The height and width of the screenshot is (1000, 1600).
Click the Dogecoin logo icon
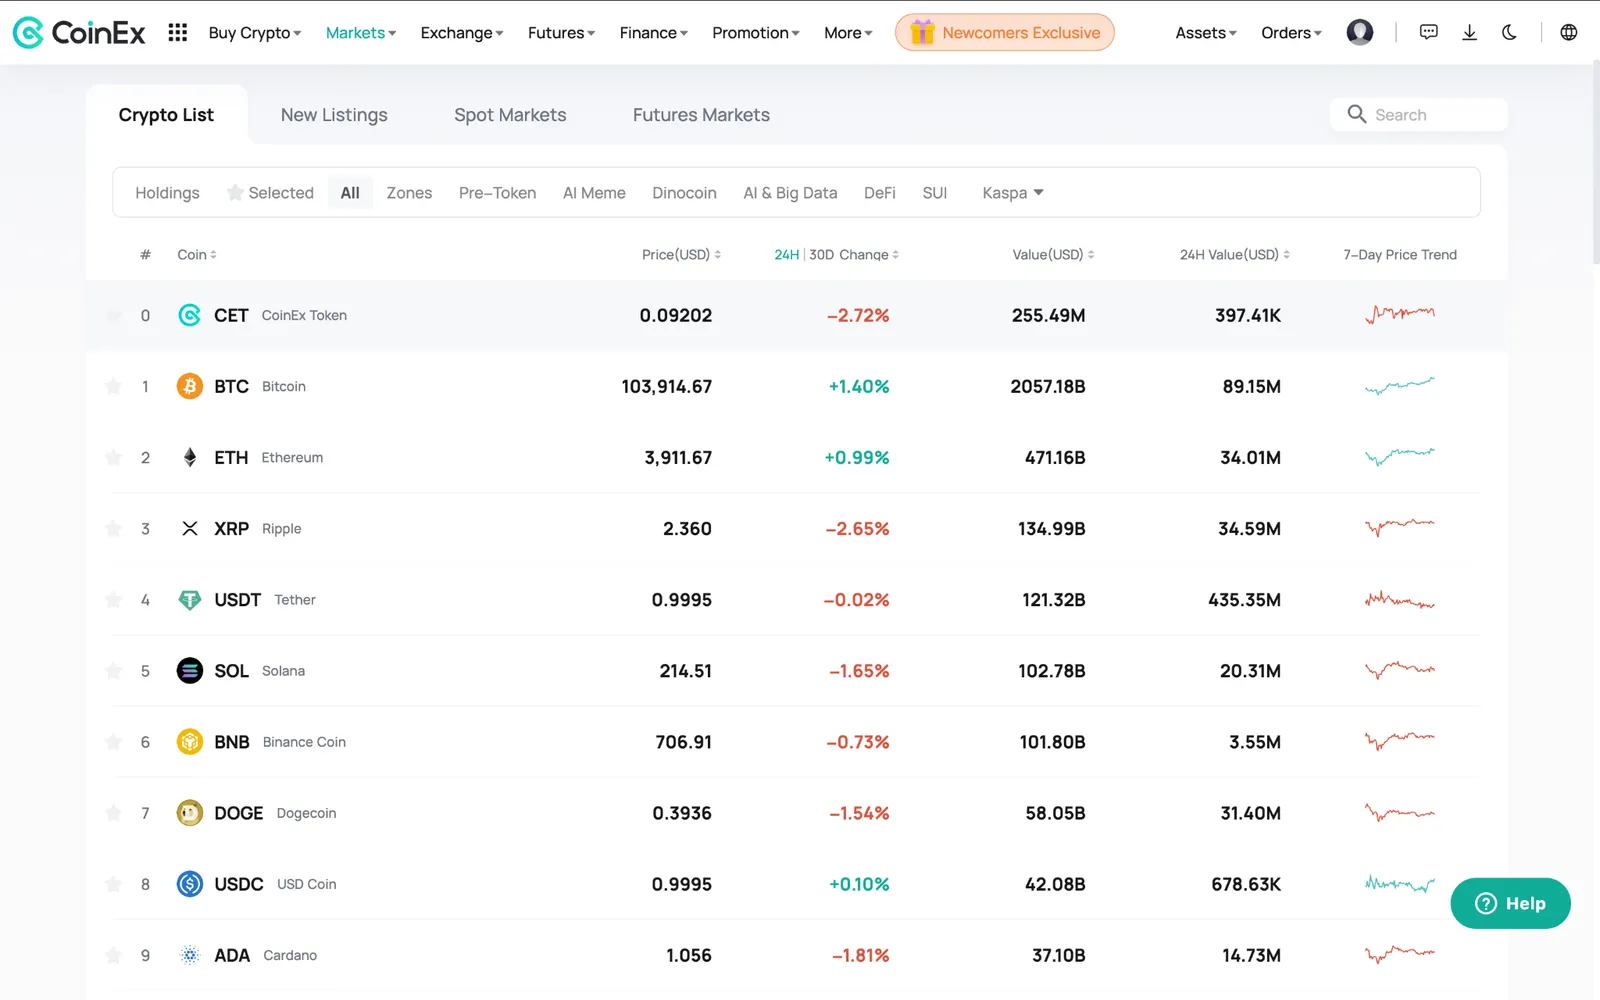pos(189,813)
